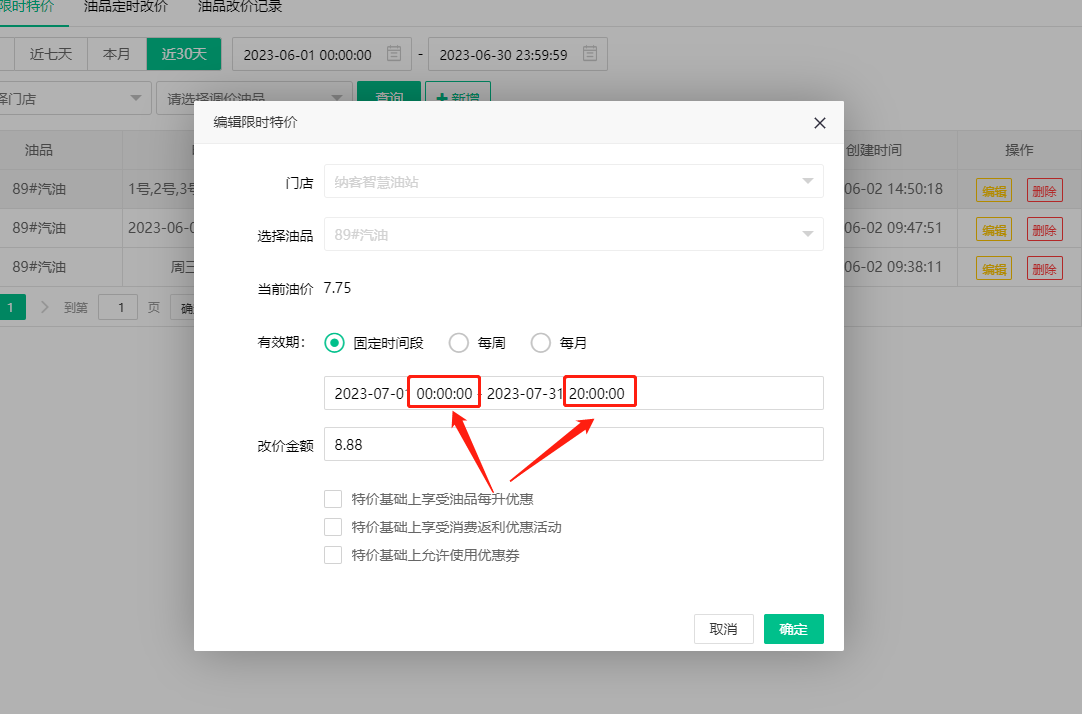Expand the 门店 dropdown in dialog
Image resolution: width=1082 pixels, height=714 pixels.
coord(807,181)
